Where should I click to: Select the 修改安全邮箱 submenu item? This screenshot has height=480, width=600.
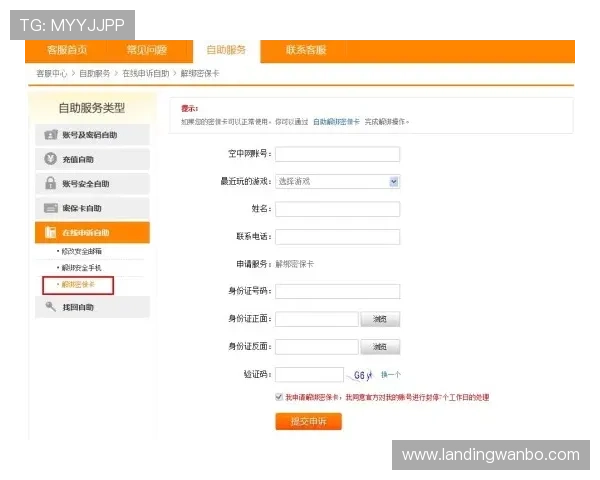point(80,251)
